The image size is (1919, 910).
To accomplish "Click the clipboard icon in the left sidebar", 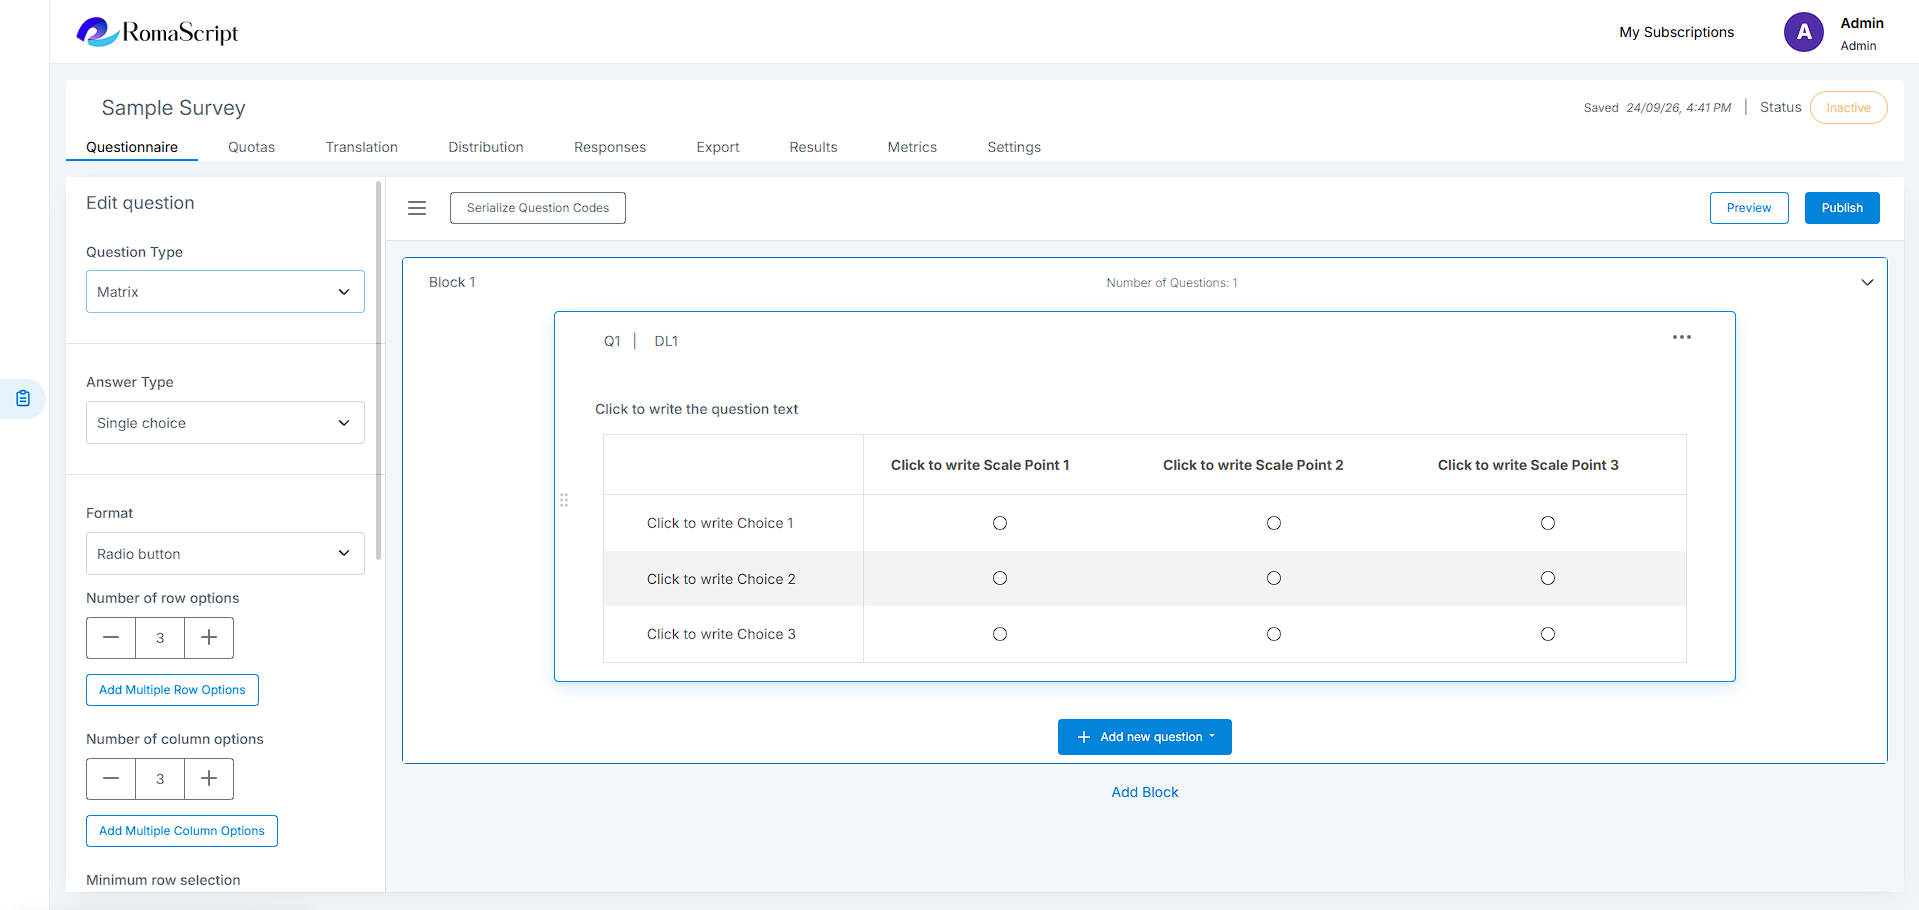I will pyautogui.click(x=23, y=399).
